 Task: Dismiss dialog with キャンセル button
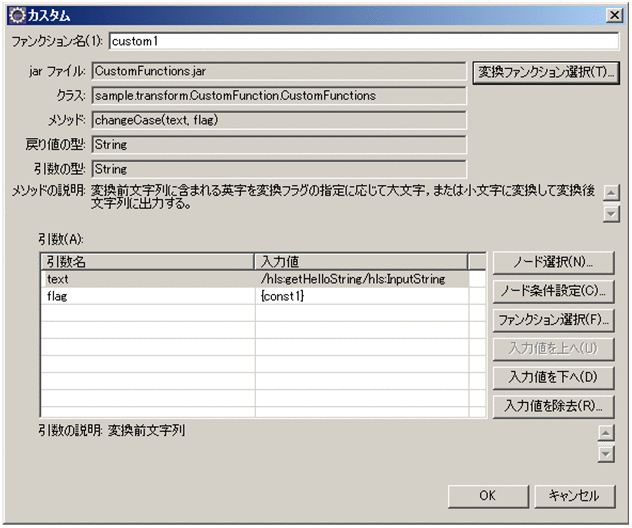(575, 496)
